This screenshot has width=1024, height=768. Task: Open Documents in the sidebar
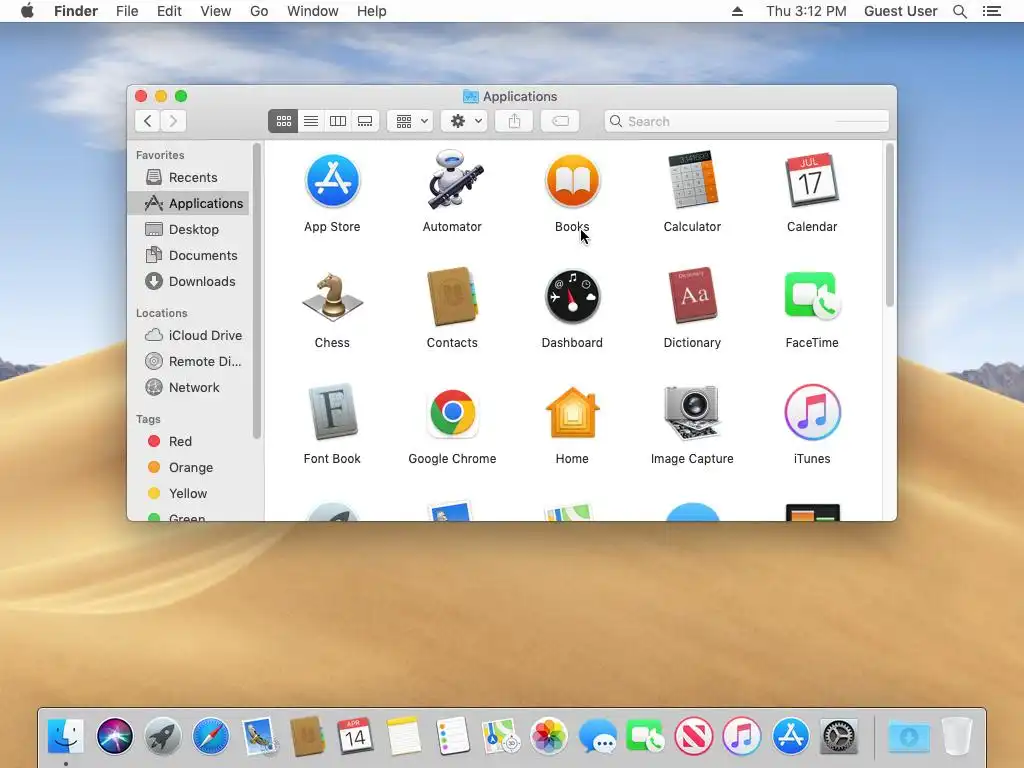(x=189, y=255)
